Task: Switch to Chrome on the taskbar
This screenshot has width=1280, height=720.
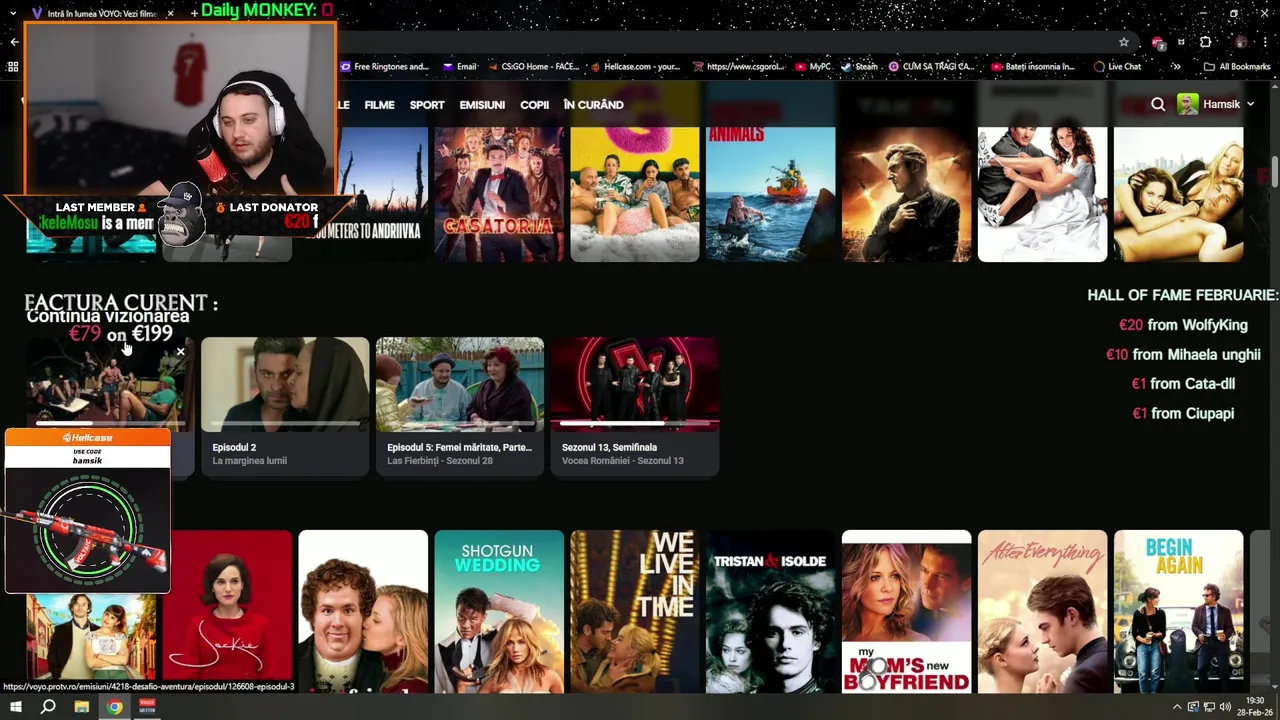Action: click(x=115, y=707)
